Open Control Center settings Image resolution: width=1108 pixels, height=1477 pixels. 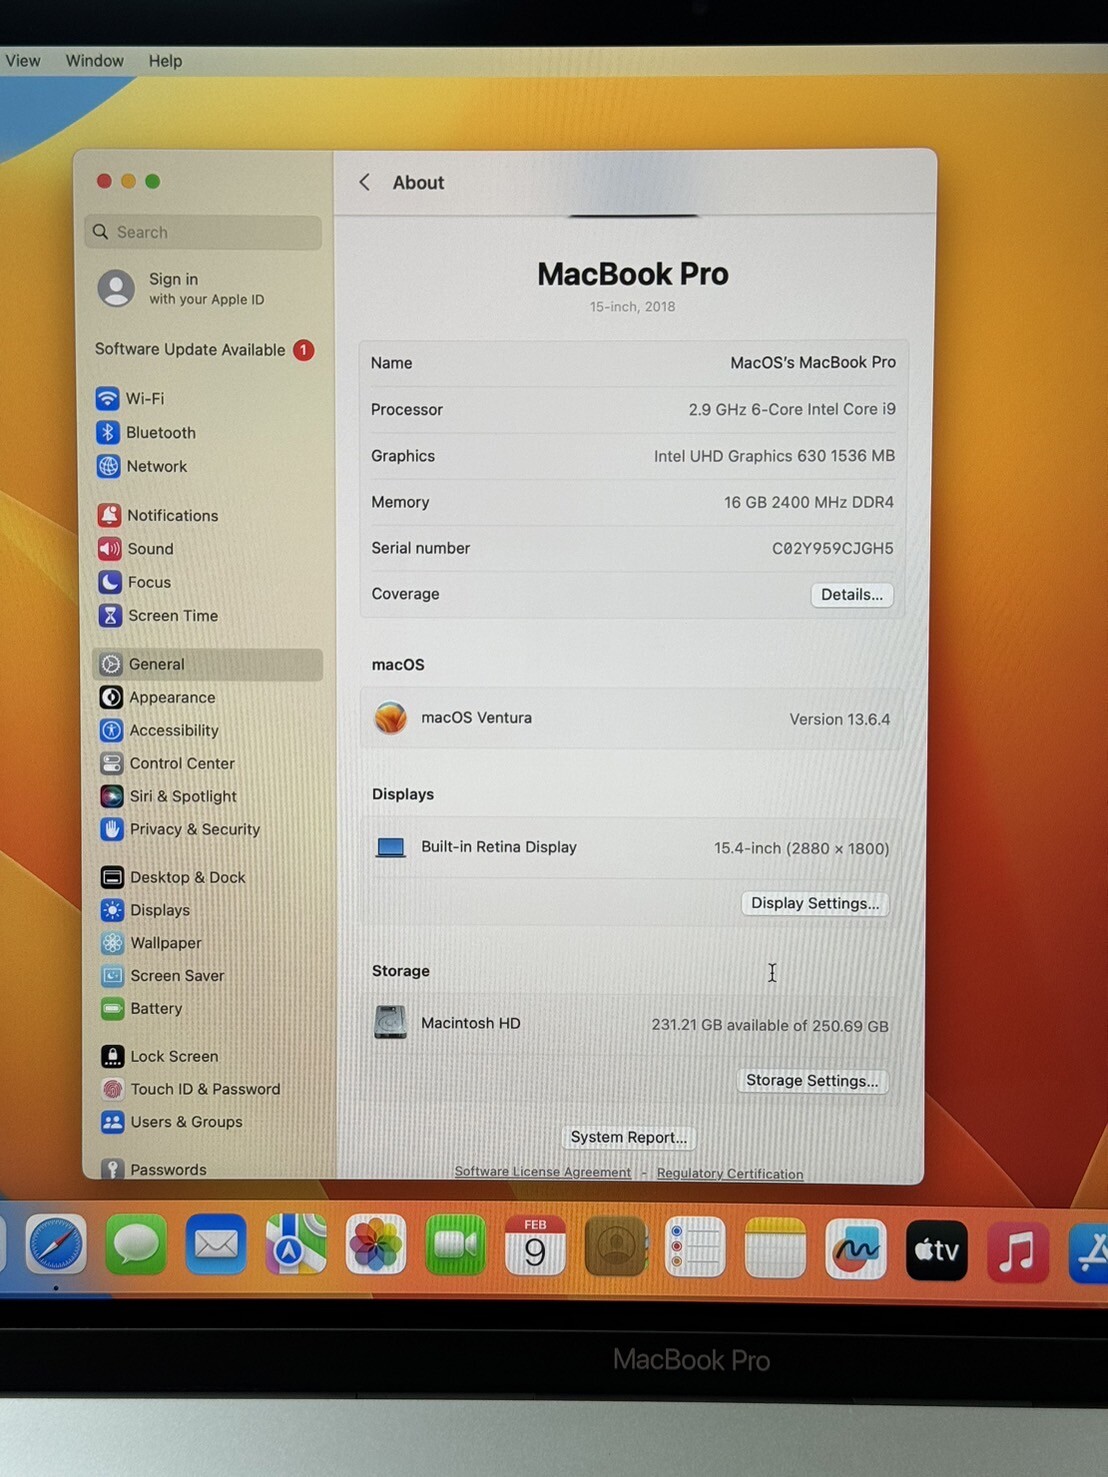(x=168, y=763)
